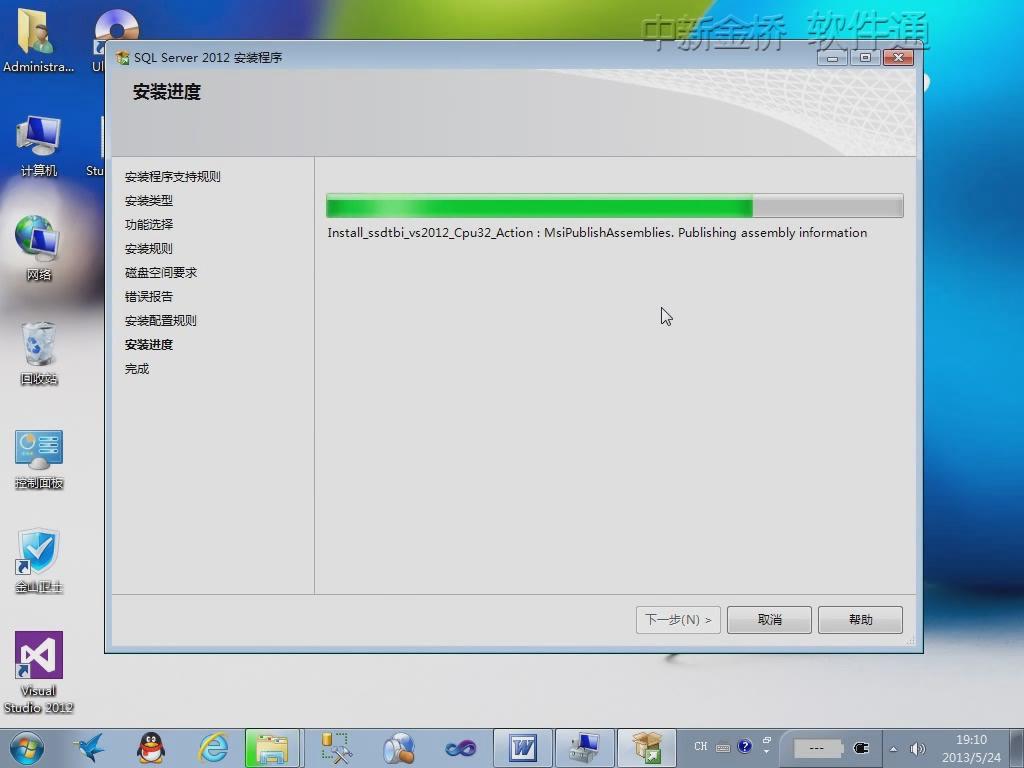
Task: Click the green installation progress bar
Action: (615, 206)
